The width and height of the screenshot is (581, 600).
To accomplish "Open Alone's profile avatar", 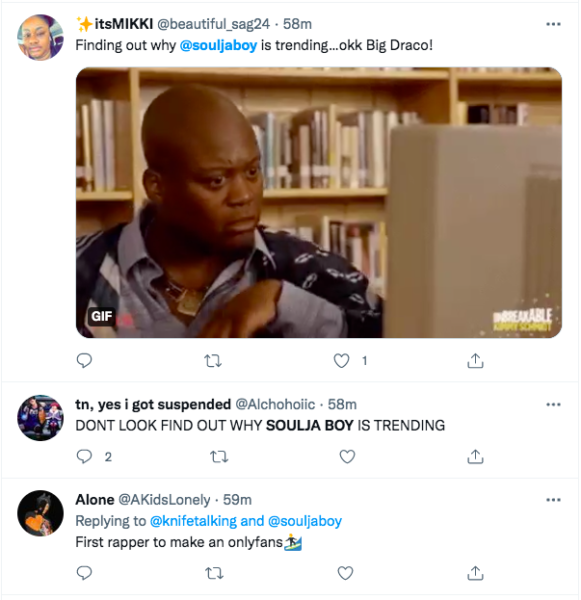I will (x=41, y=513).
